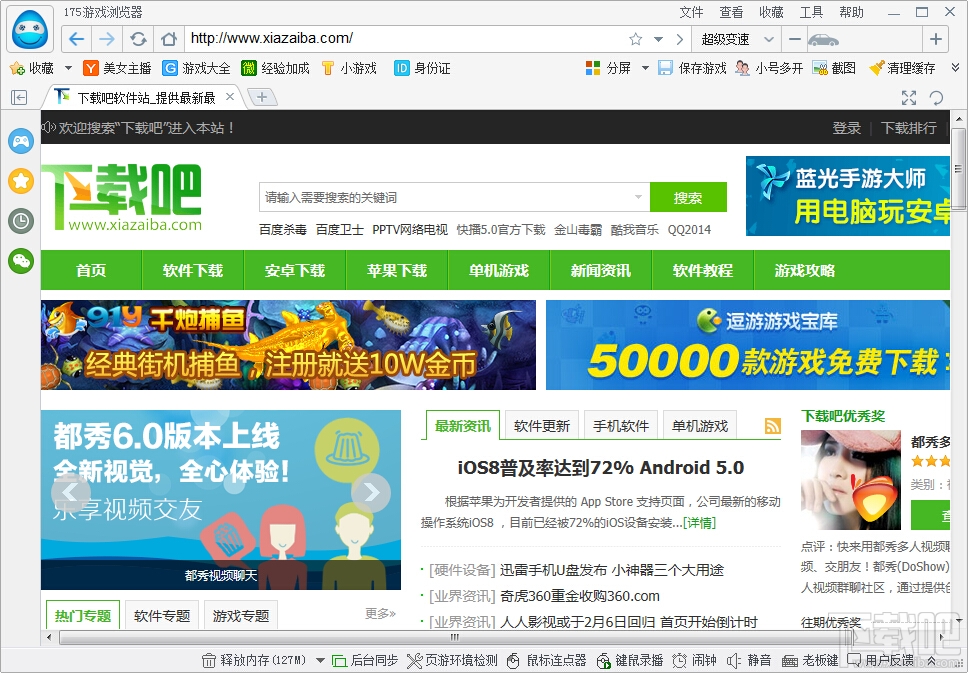Open the 工具 menu

811,12
